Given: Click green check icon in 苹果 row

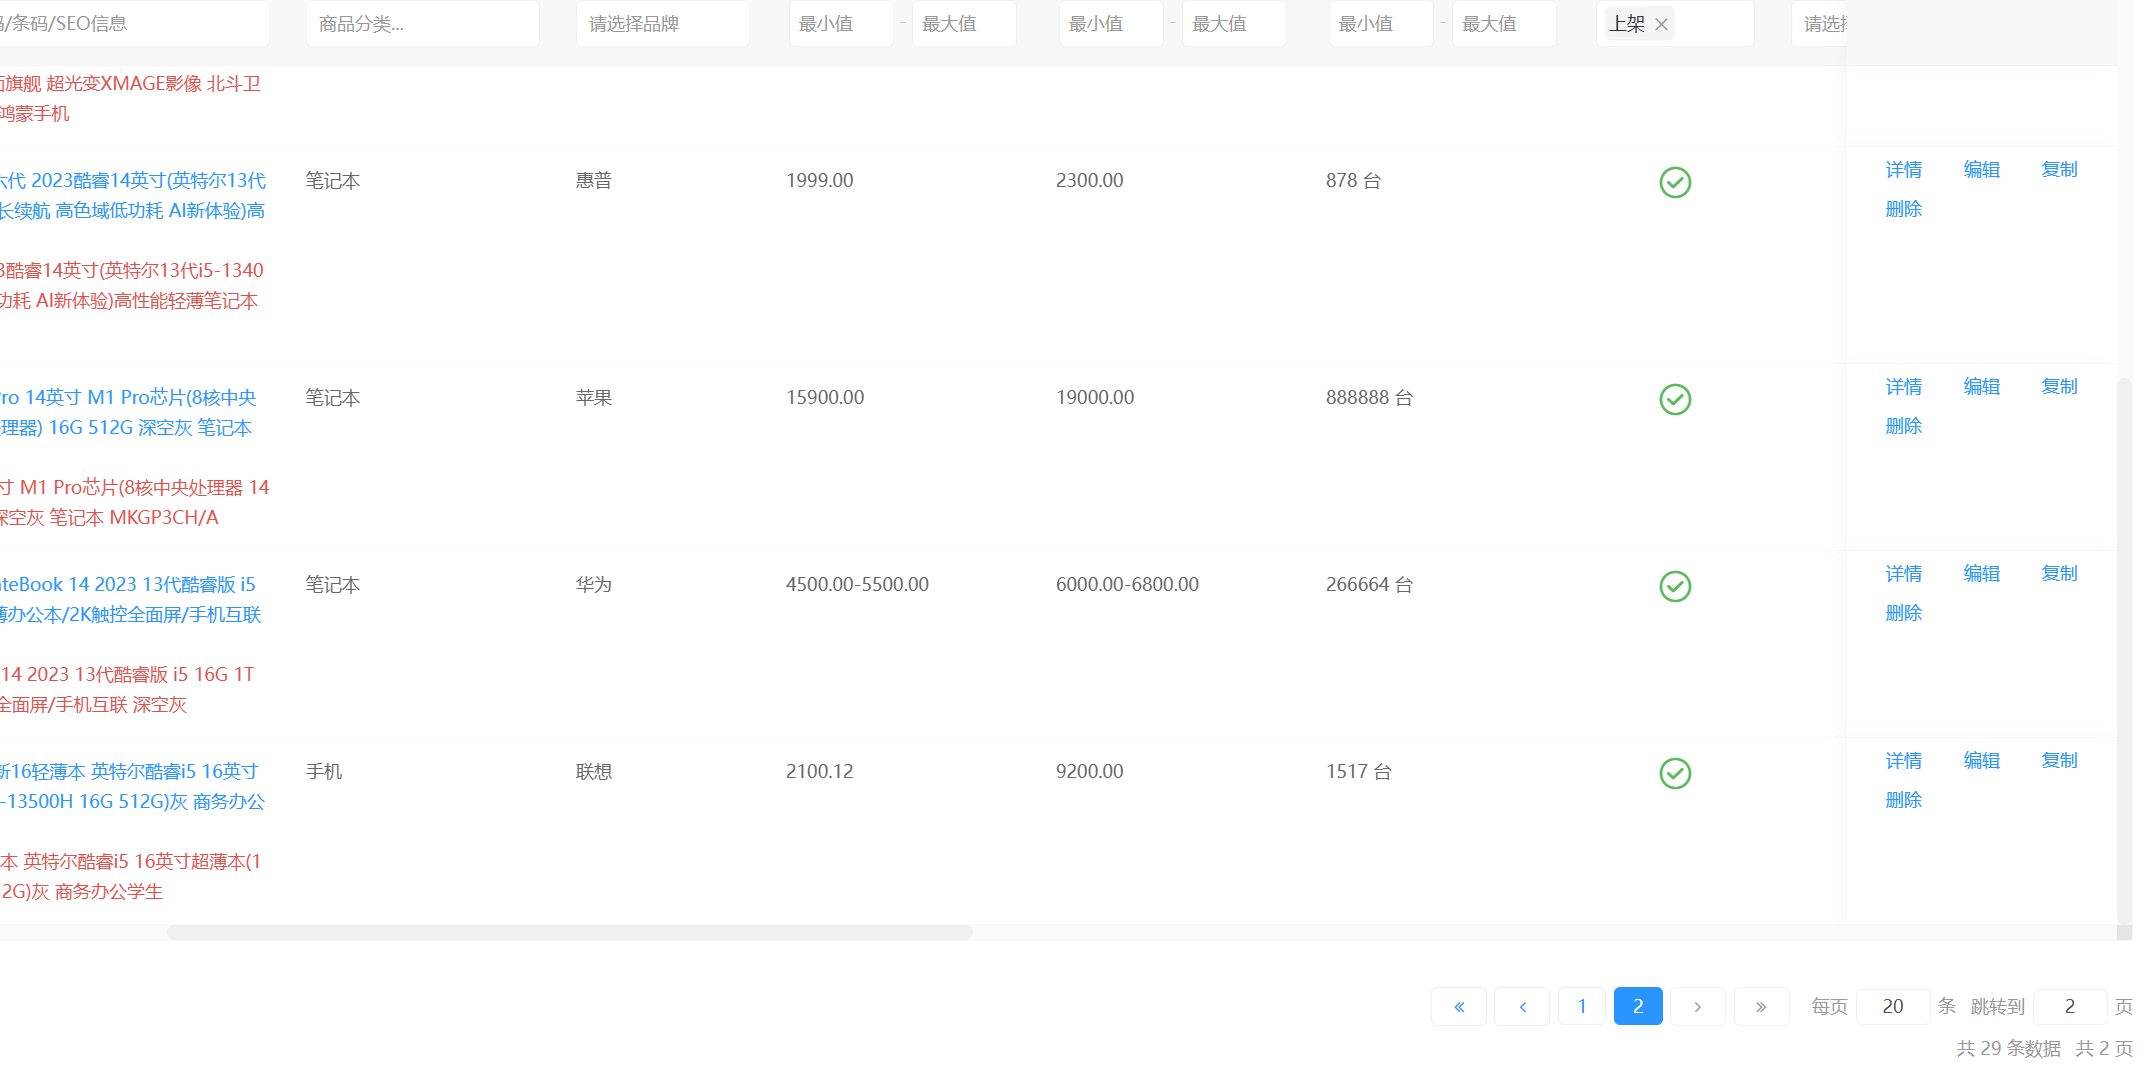Looking at the screenshot, I should (x=1675, y=399).
